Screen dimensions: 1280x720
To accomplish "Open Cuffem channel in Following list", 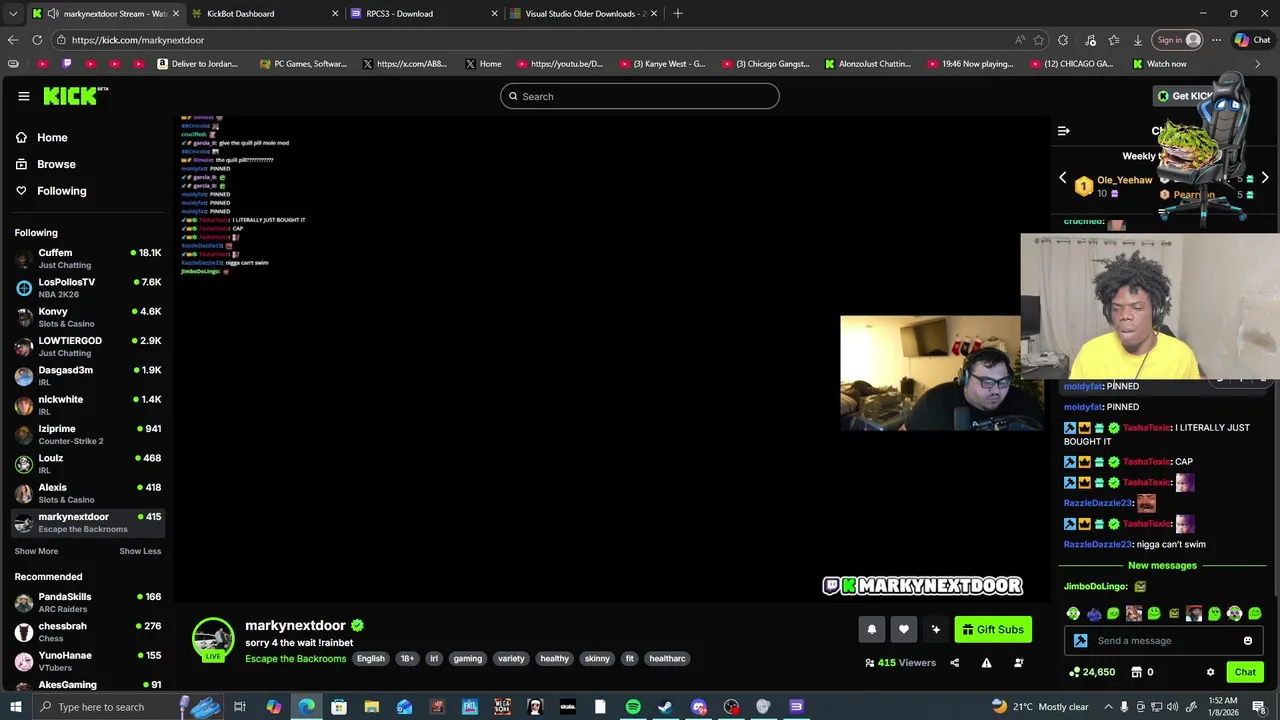I will click(88, 258).
